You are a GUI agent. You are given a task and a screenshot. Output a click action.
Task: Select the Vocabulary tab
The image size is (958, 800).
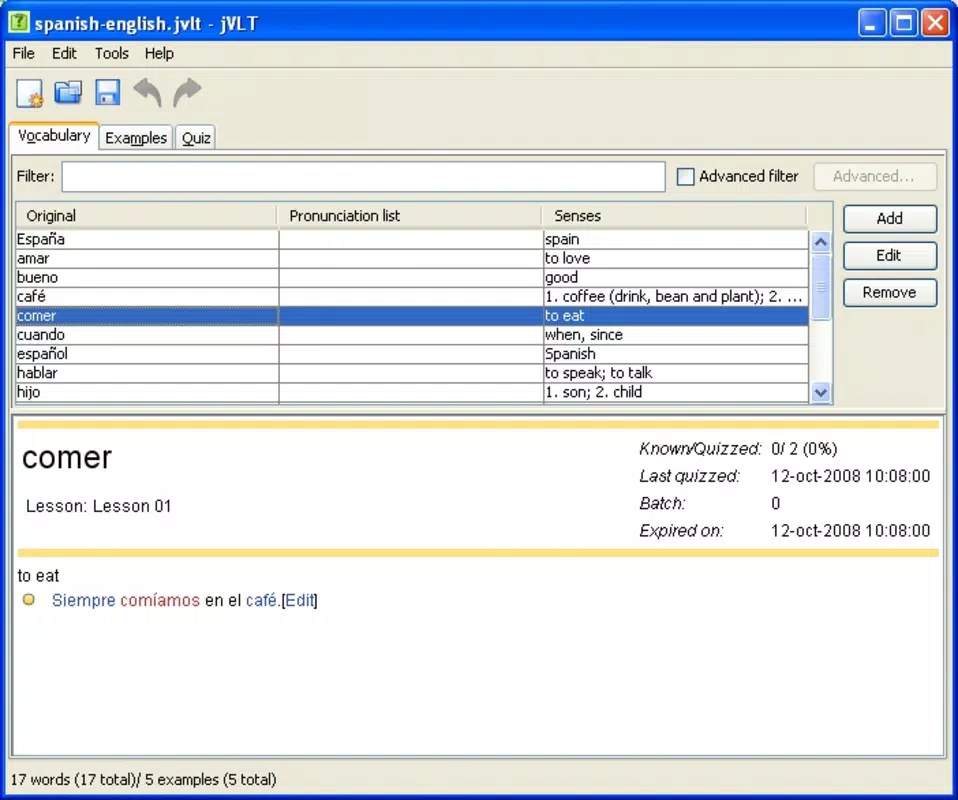click(54, 136)
